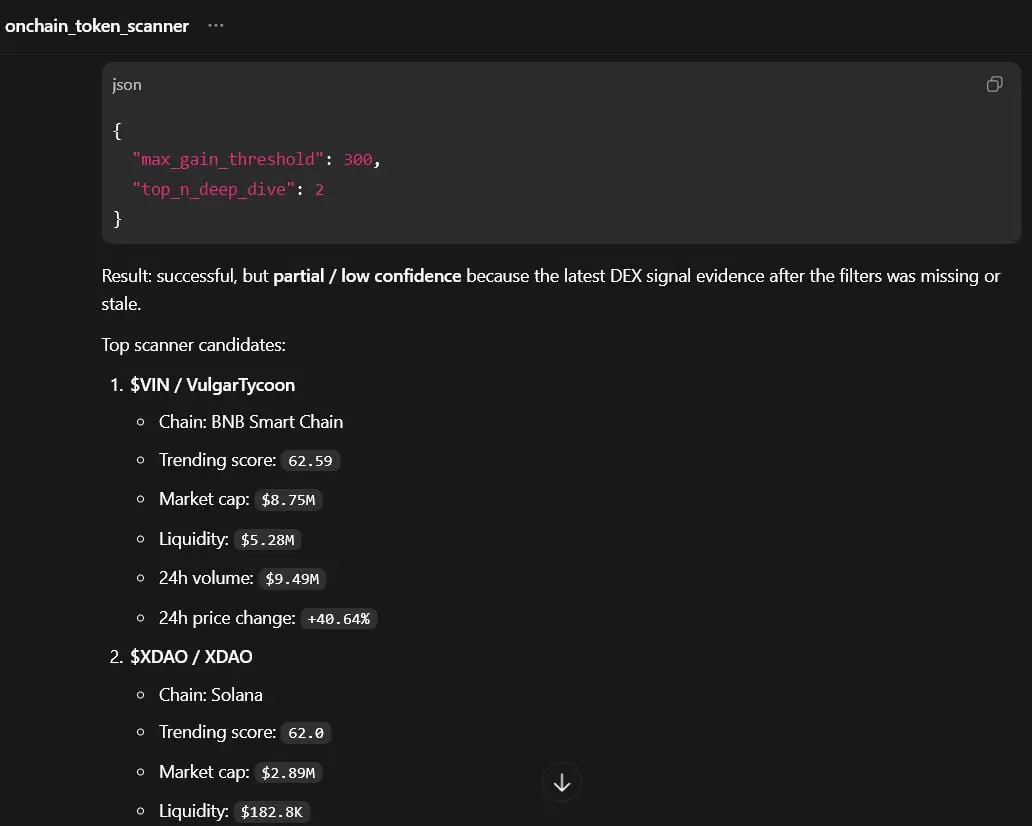This screenshot has width=1032, height=826.
Task: Click the onchain_token_scanner title
Action: point(97,26)
